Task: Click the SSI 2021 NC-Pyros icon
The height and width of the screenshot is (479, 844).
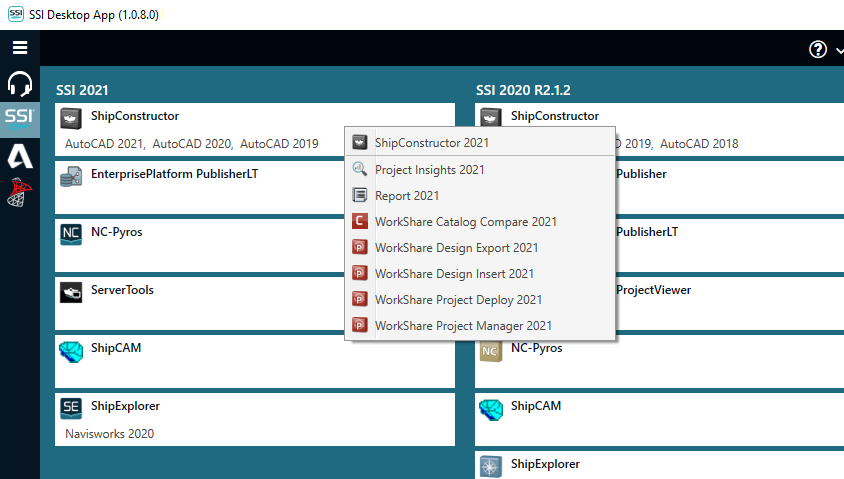Action: point(71,235)
